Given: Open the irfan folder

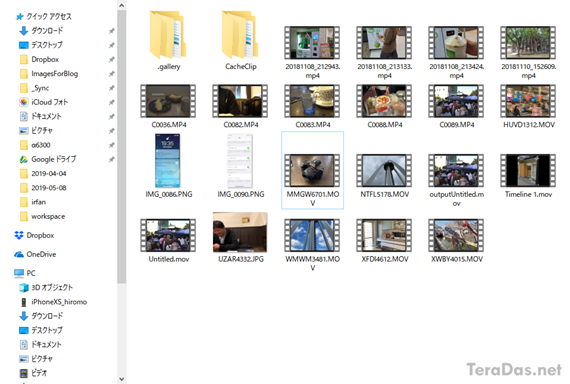Looking at the screenshot, I should [x=32, y=202].
